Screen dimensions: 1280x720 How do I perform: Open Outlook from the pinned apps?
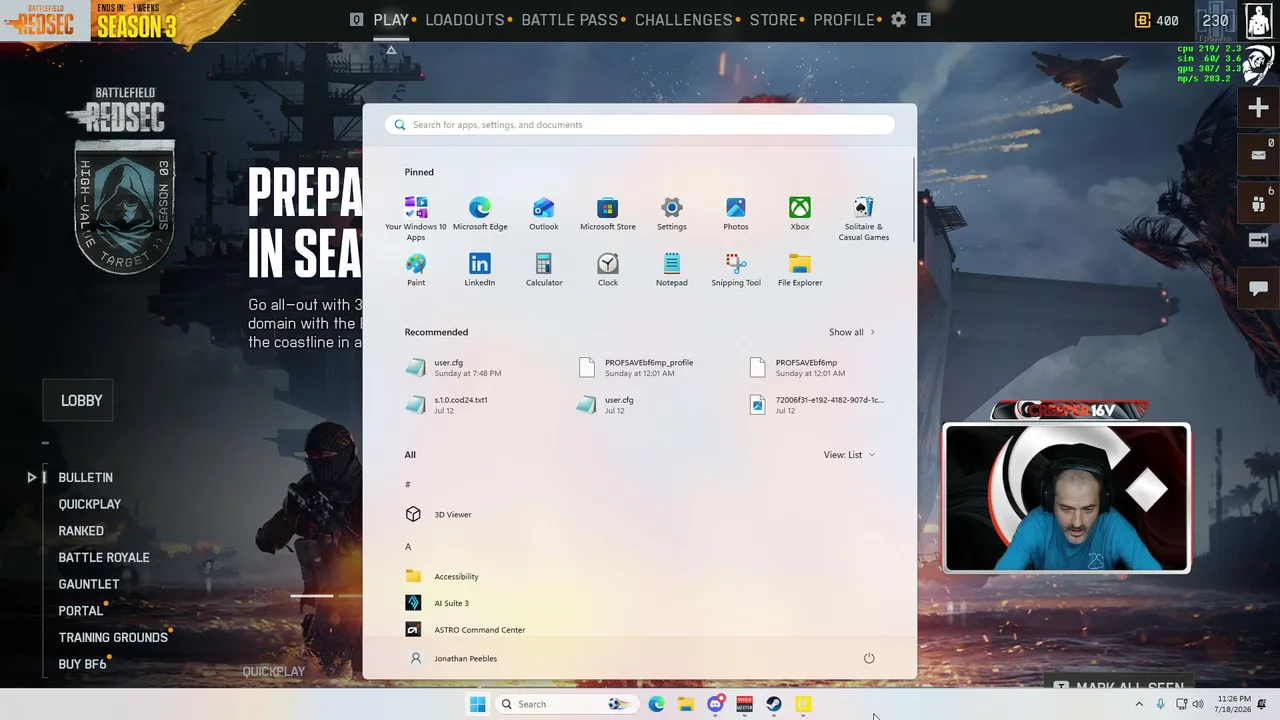pyautogui.click(x=544, y=214)
